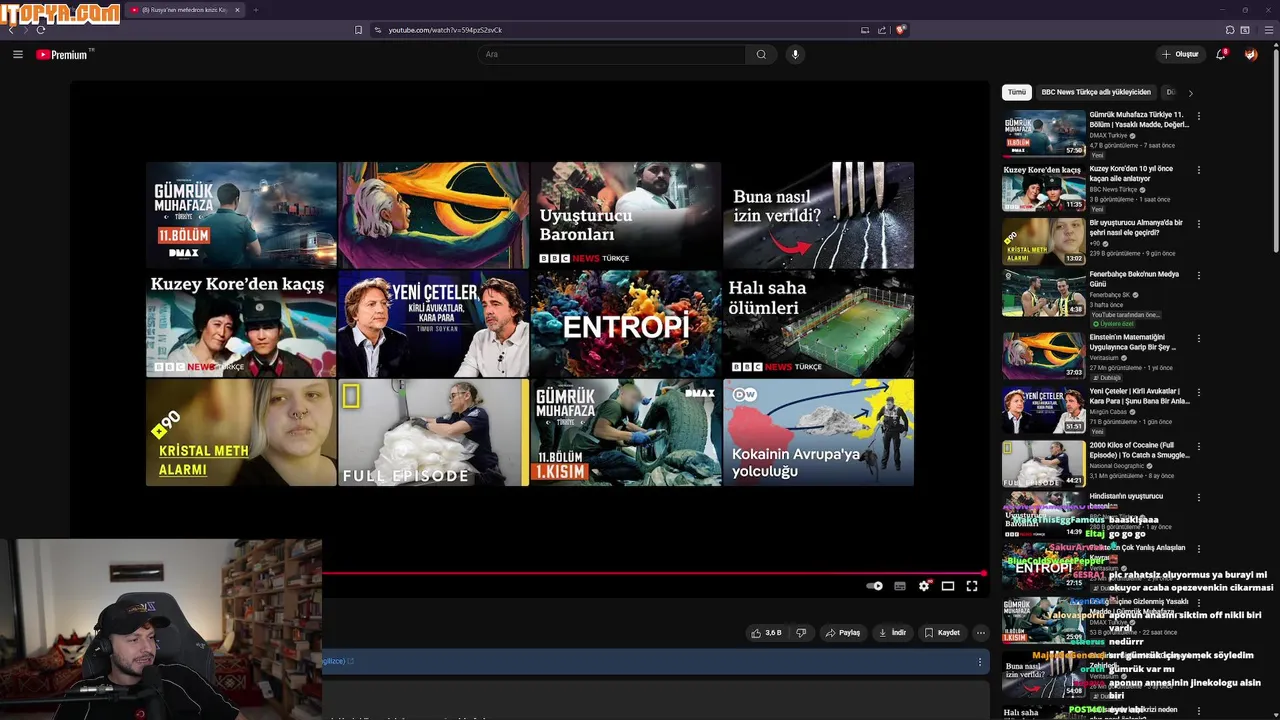Click the youtube.com address bar URL

tap(445, 30)
